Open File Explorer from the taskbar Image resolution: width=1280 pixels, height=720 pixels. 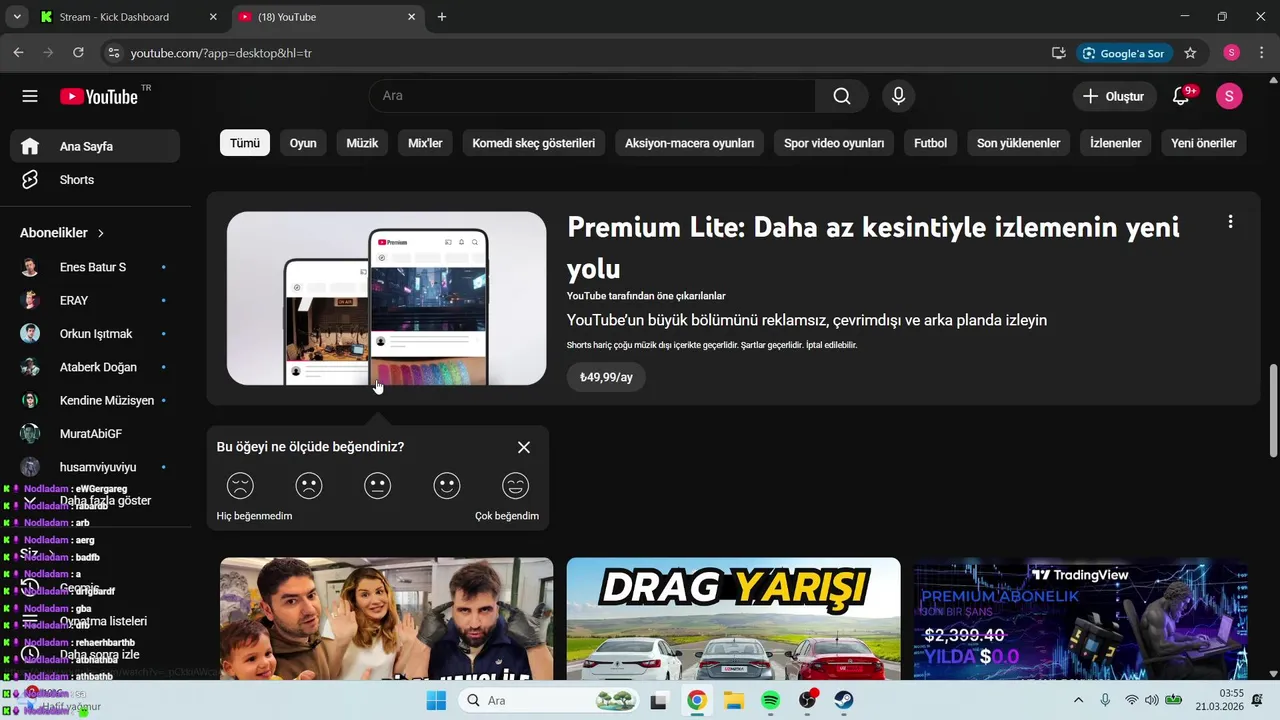point(734,700)
